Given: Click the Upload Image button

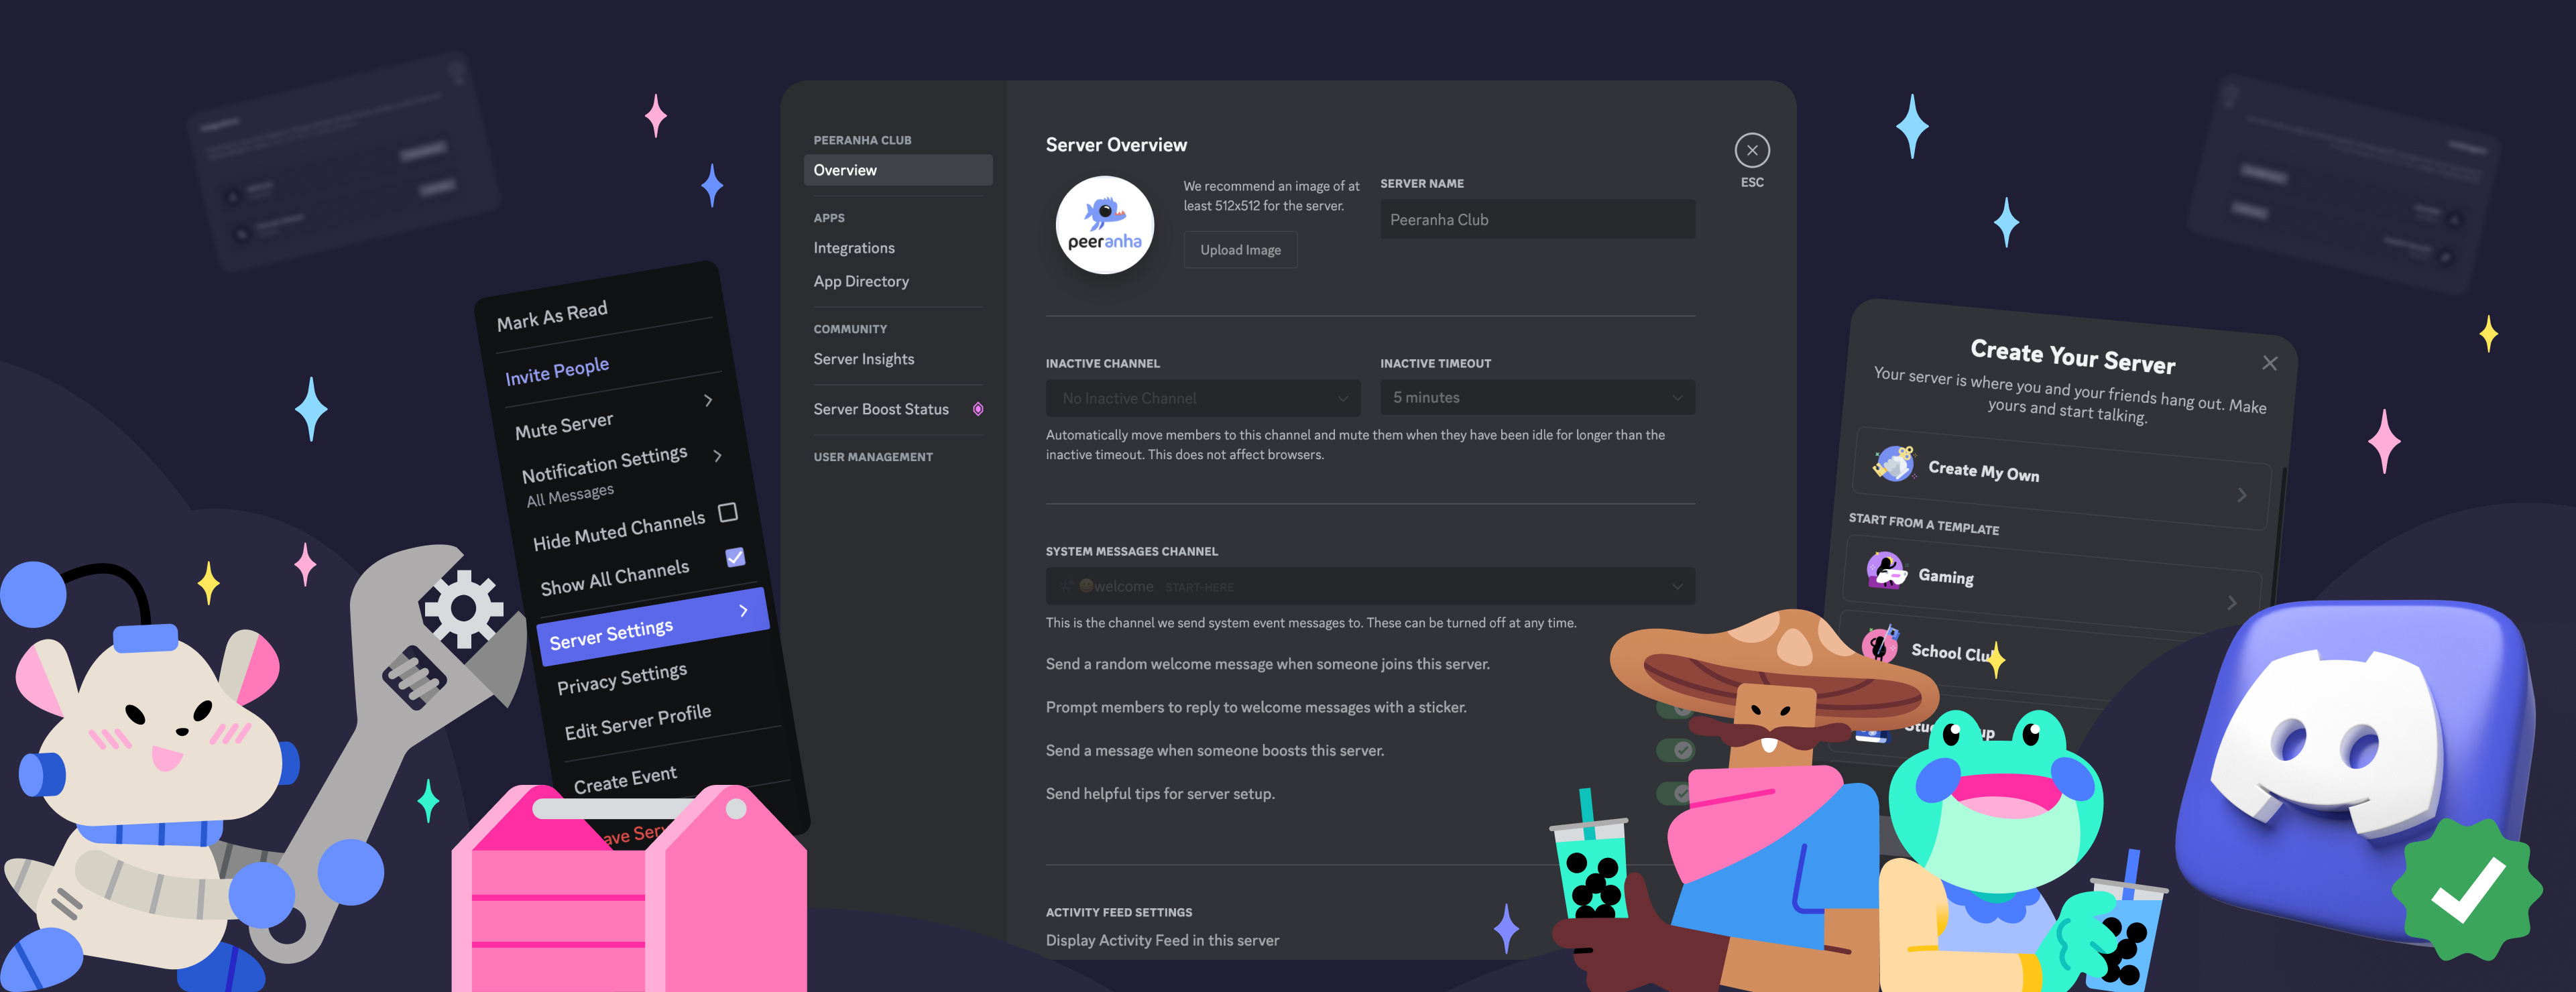Looking at the screenshot, I should click(x=1240, y=250).
